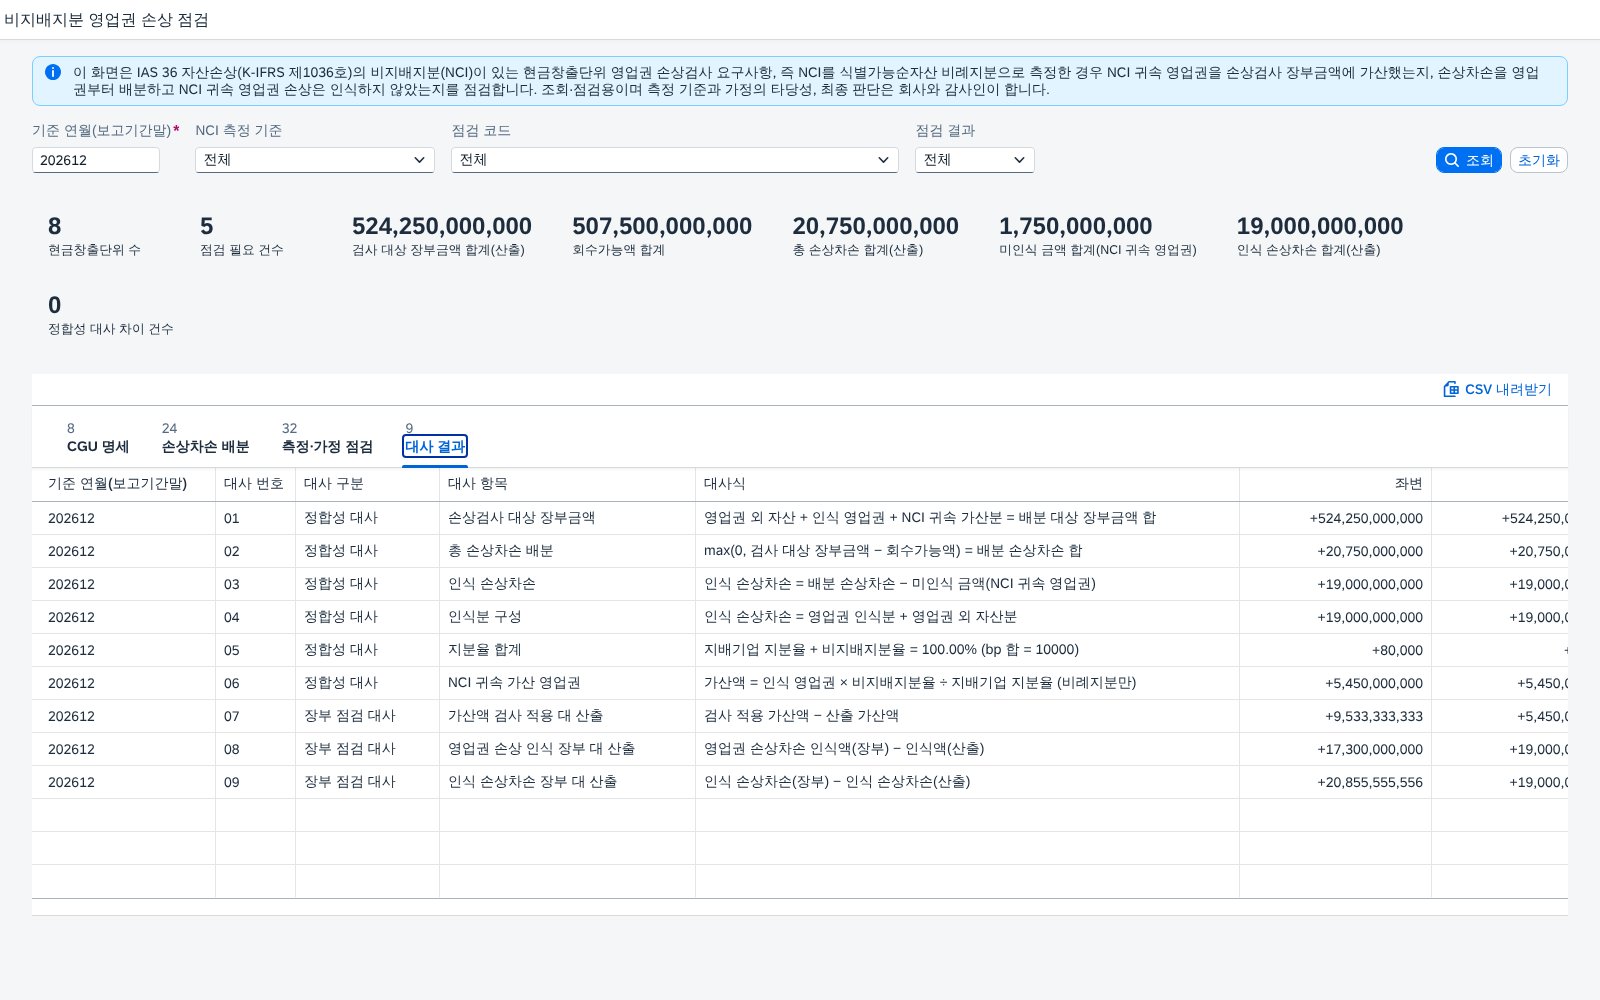Click the 기준 연월(보고기간말) column header
1600x1000 pixels.
click(x=123, y=484)
